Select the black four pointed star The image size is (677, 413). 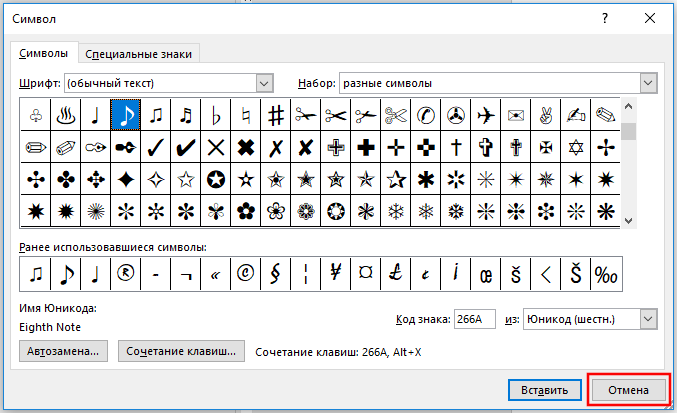(x=125, y=179)
